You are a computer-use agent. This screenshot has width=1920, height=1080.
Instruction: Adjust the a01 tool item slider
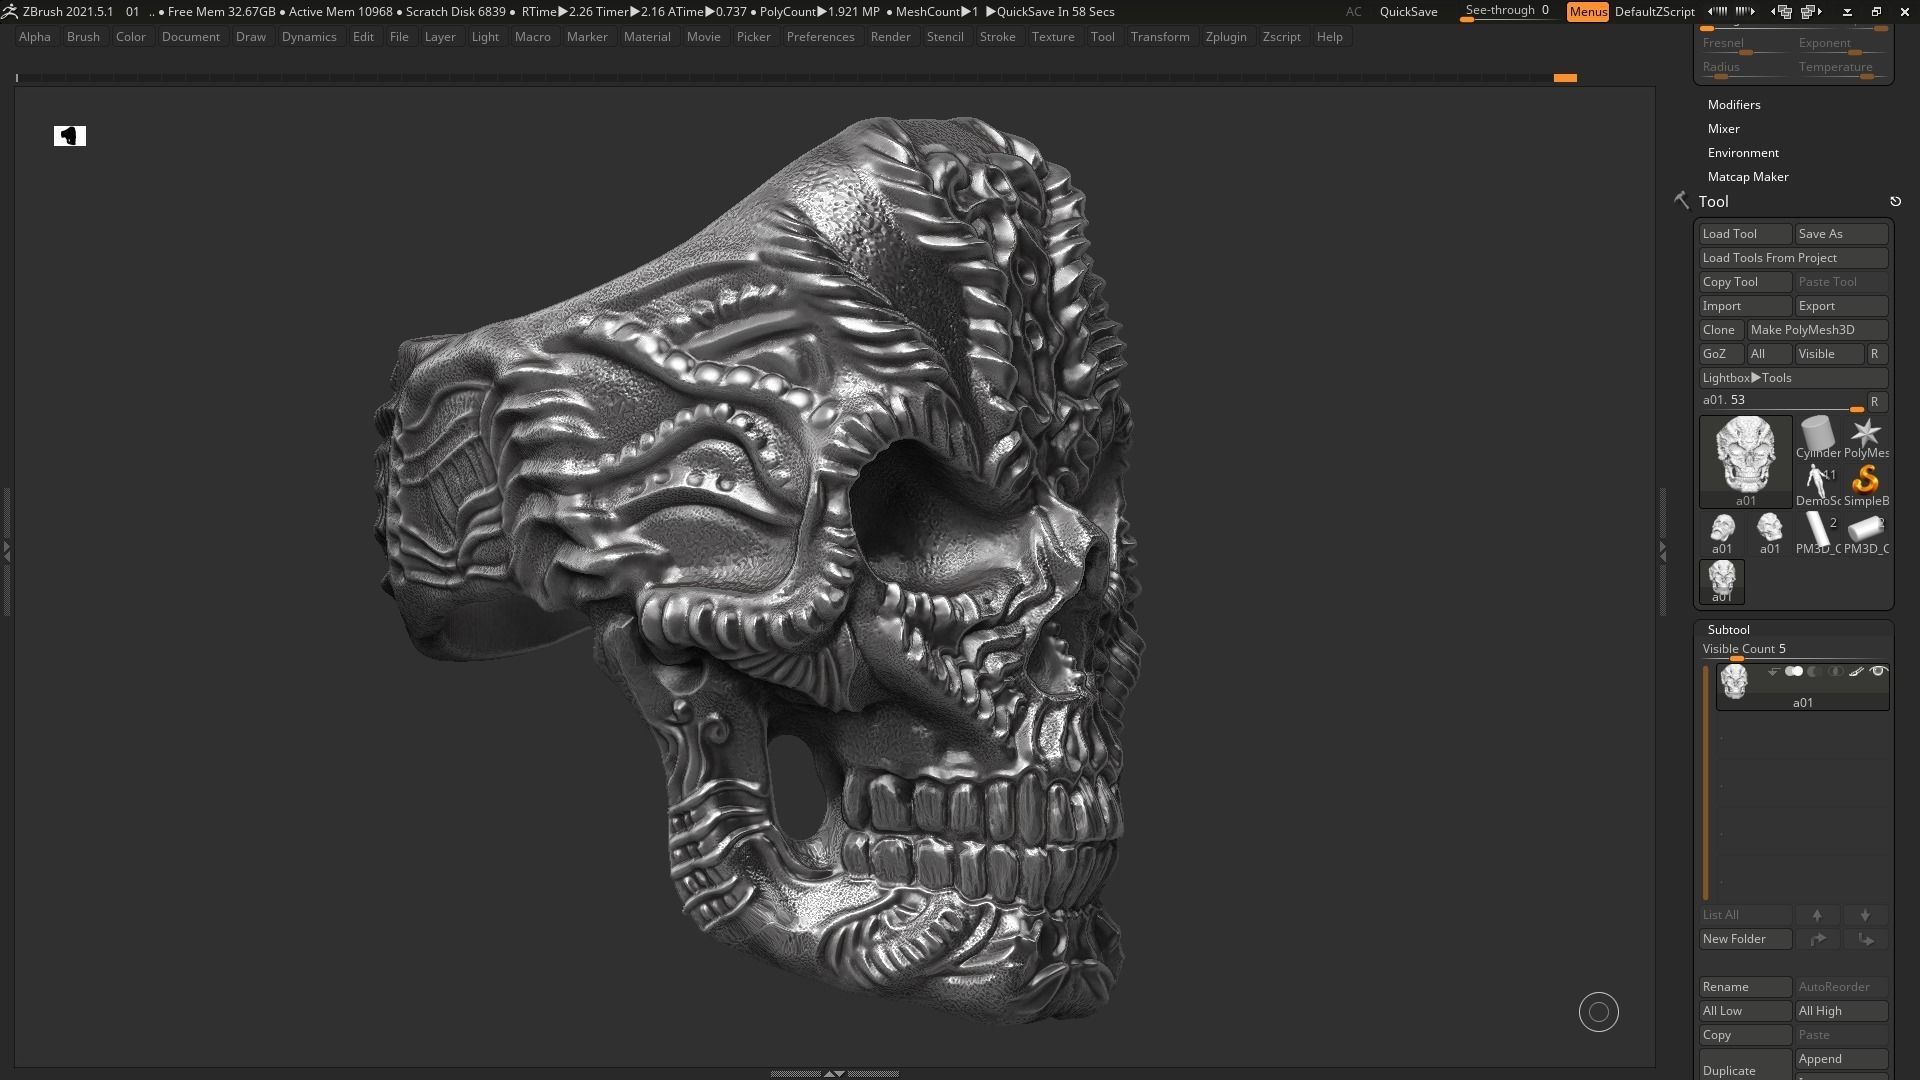[x=1781, y=401]
